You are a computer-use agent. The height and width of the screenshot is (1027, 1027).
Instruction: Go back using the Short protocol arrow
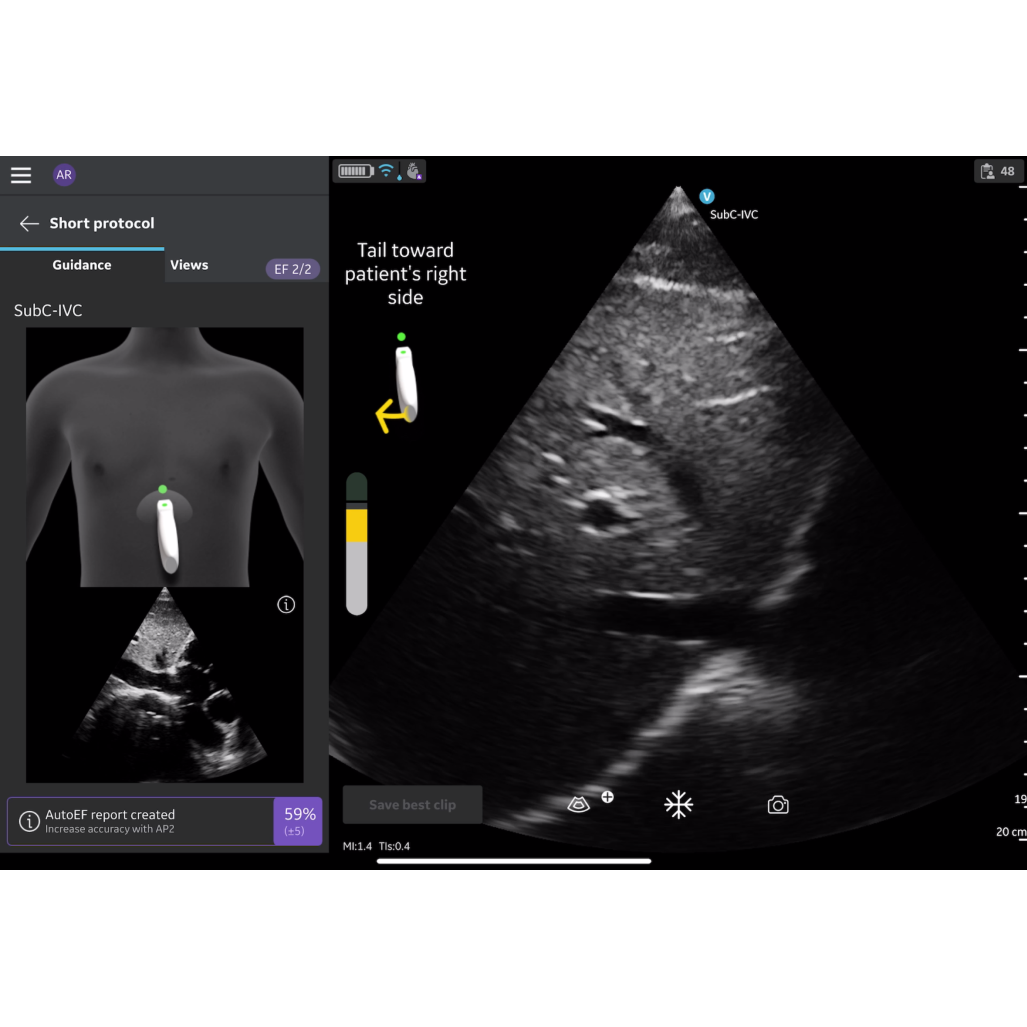click(27, 223)
